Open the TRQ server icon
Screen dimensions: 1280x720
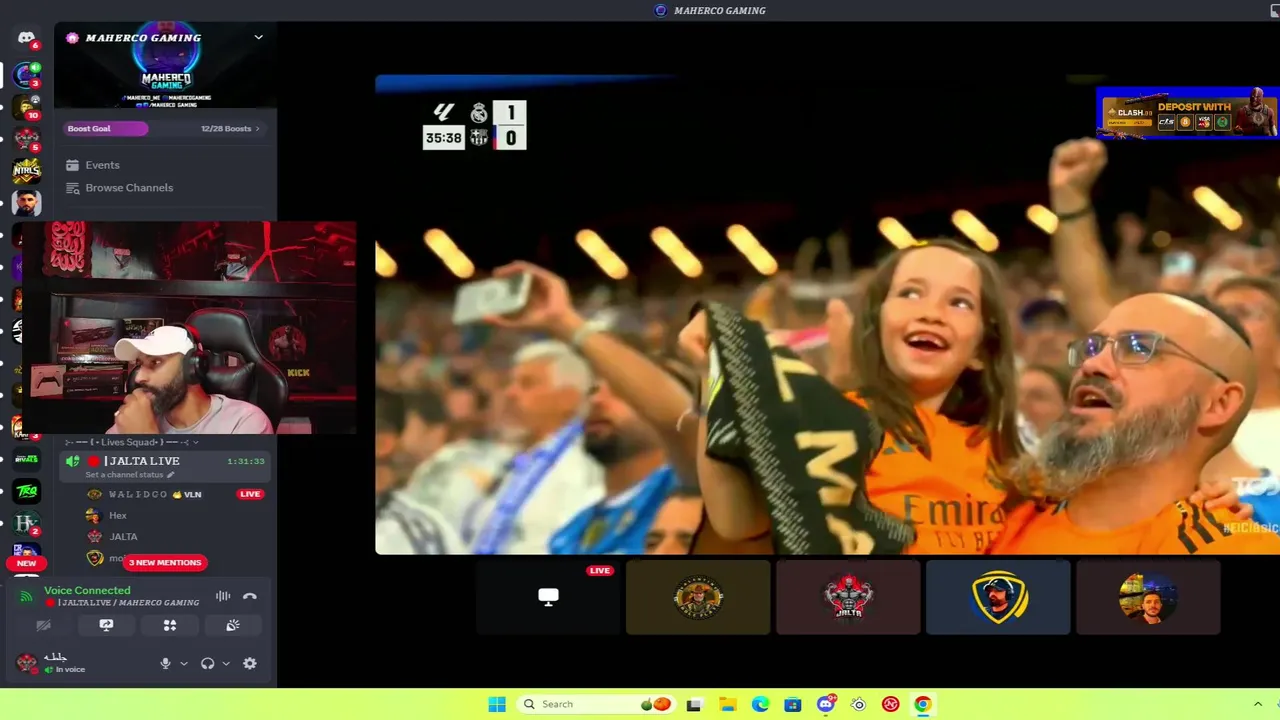click(x=26, y=491)
